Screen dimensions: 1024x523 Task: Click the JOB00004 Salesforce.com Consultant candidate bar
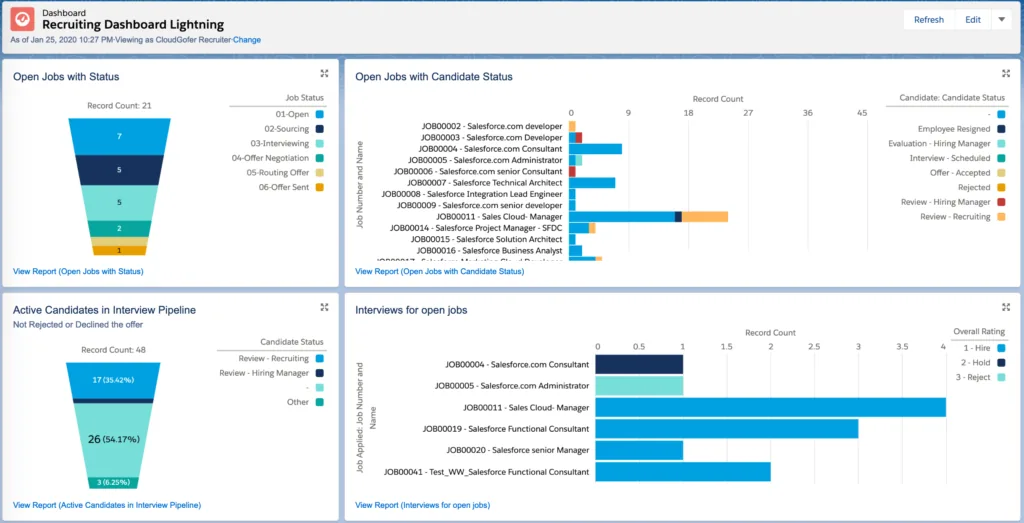click(x=595, y=149)
